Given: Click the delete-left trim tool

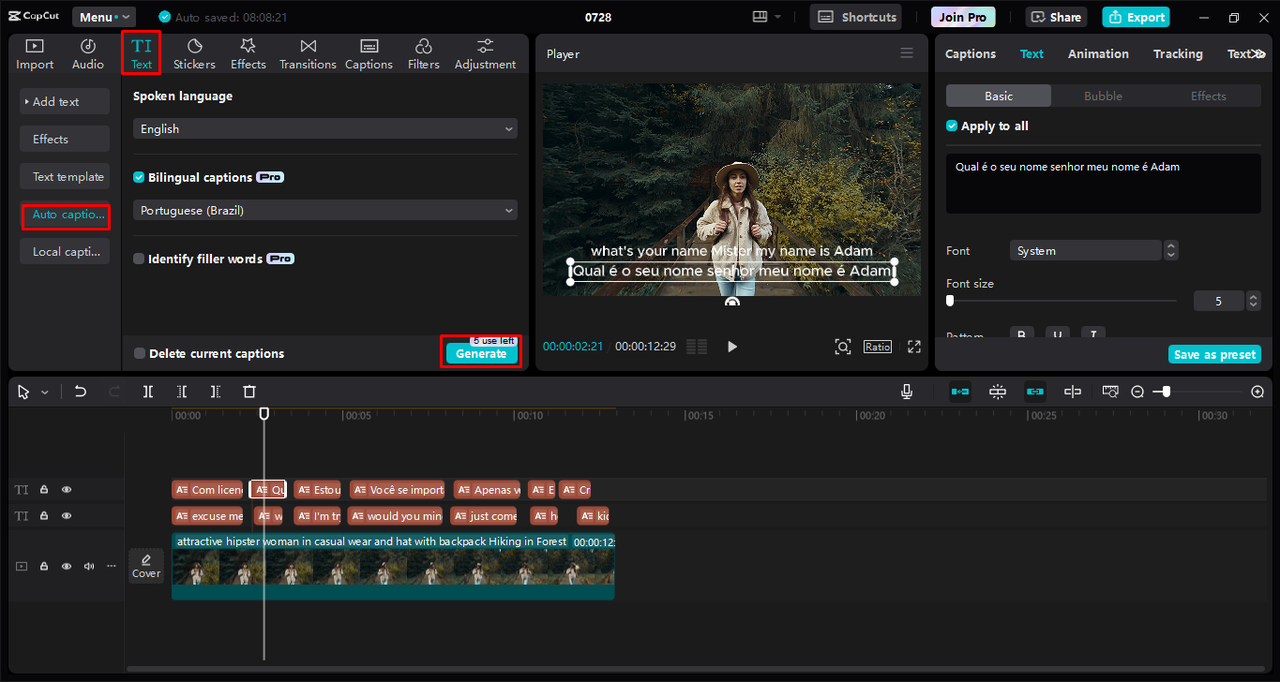Looking at the screenshot, I should [x=182, y=392].
